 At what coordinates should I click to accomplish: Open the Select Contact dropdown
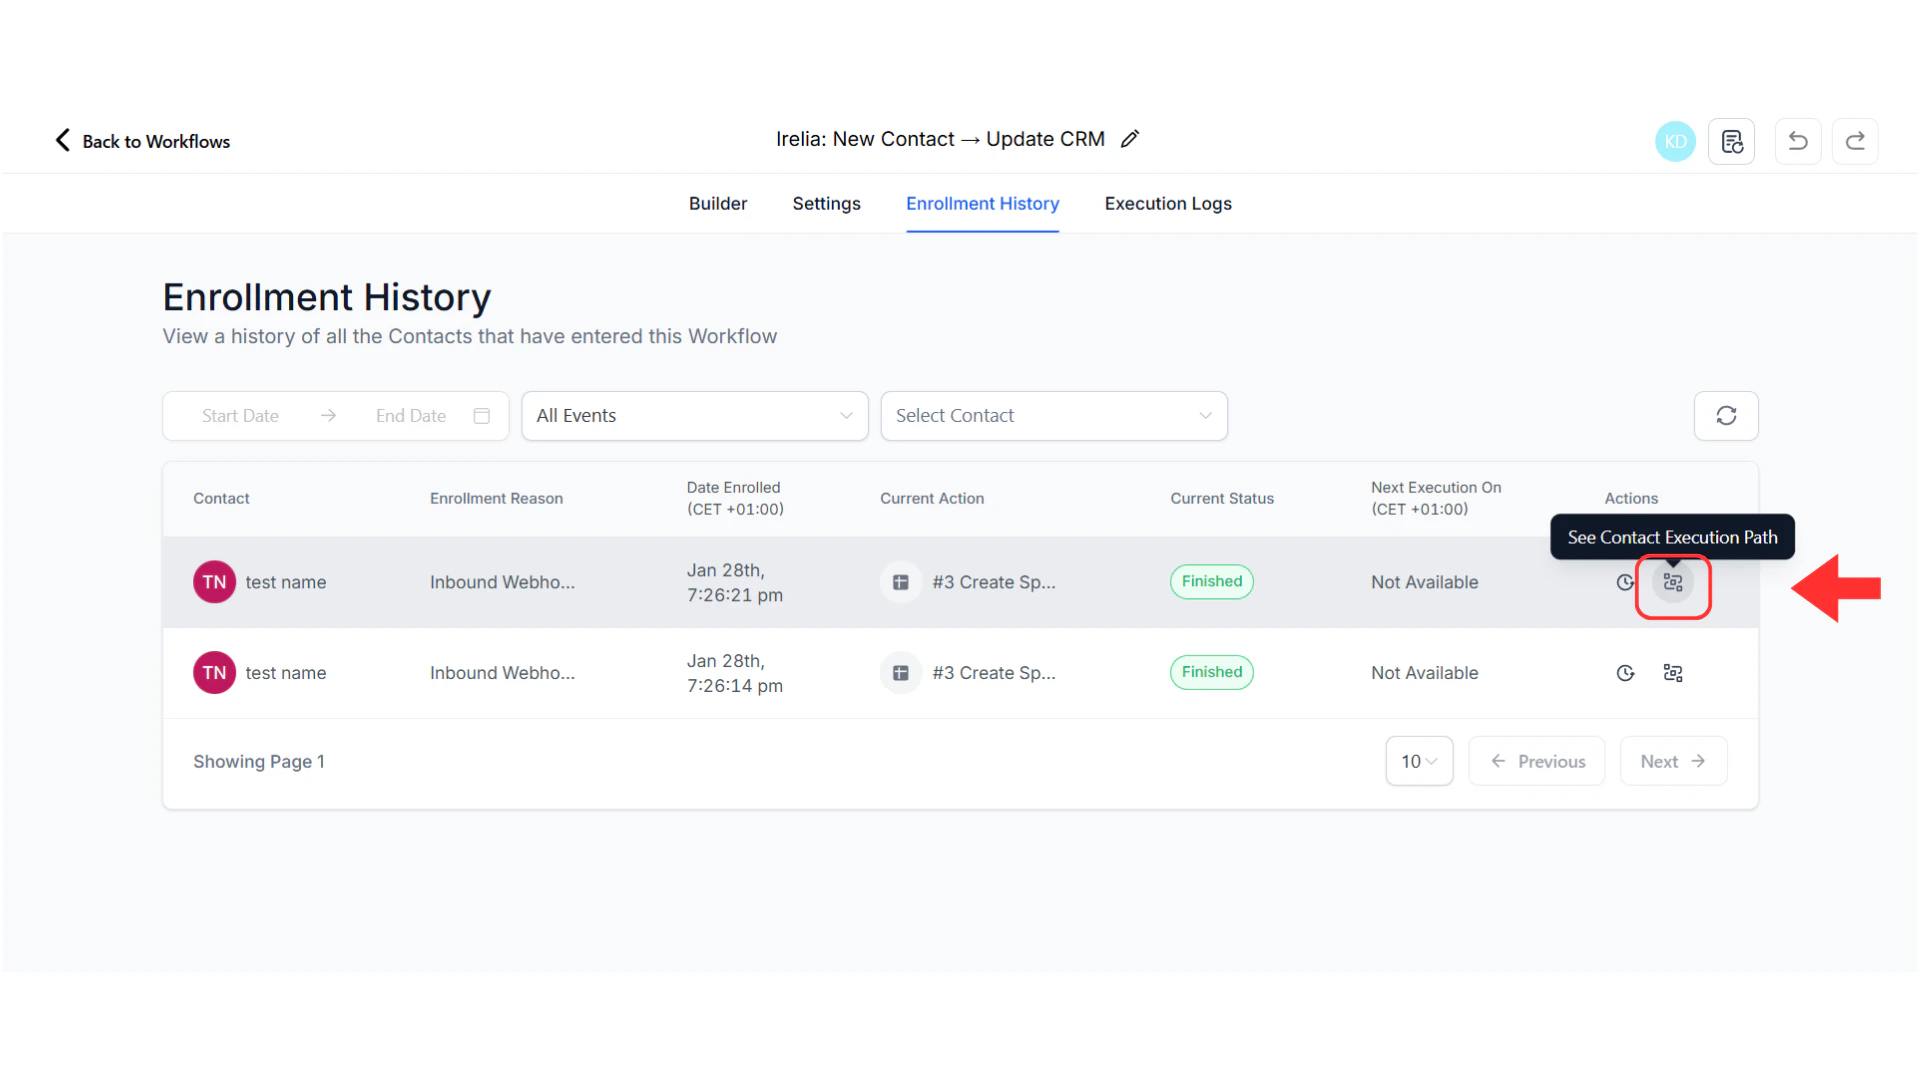tap(1053, 415)
